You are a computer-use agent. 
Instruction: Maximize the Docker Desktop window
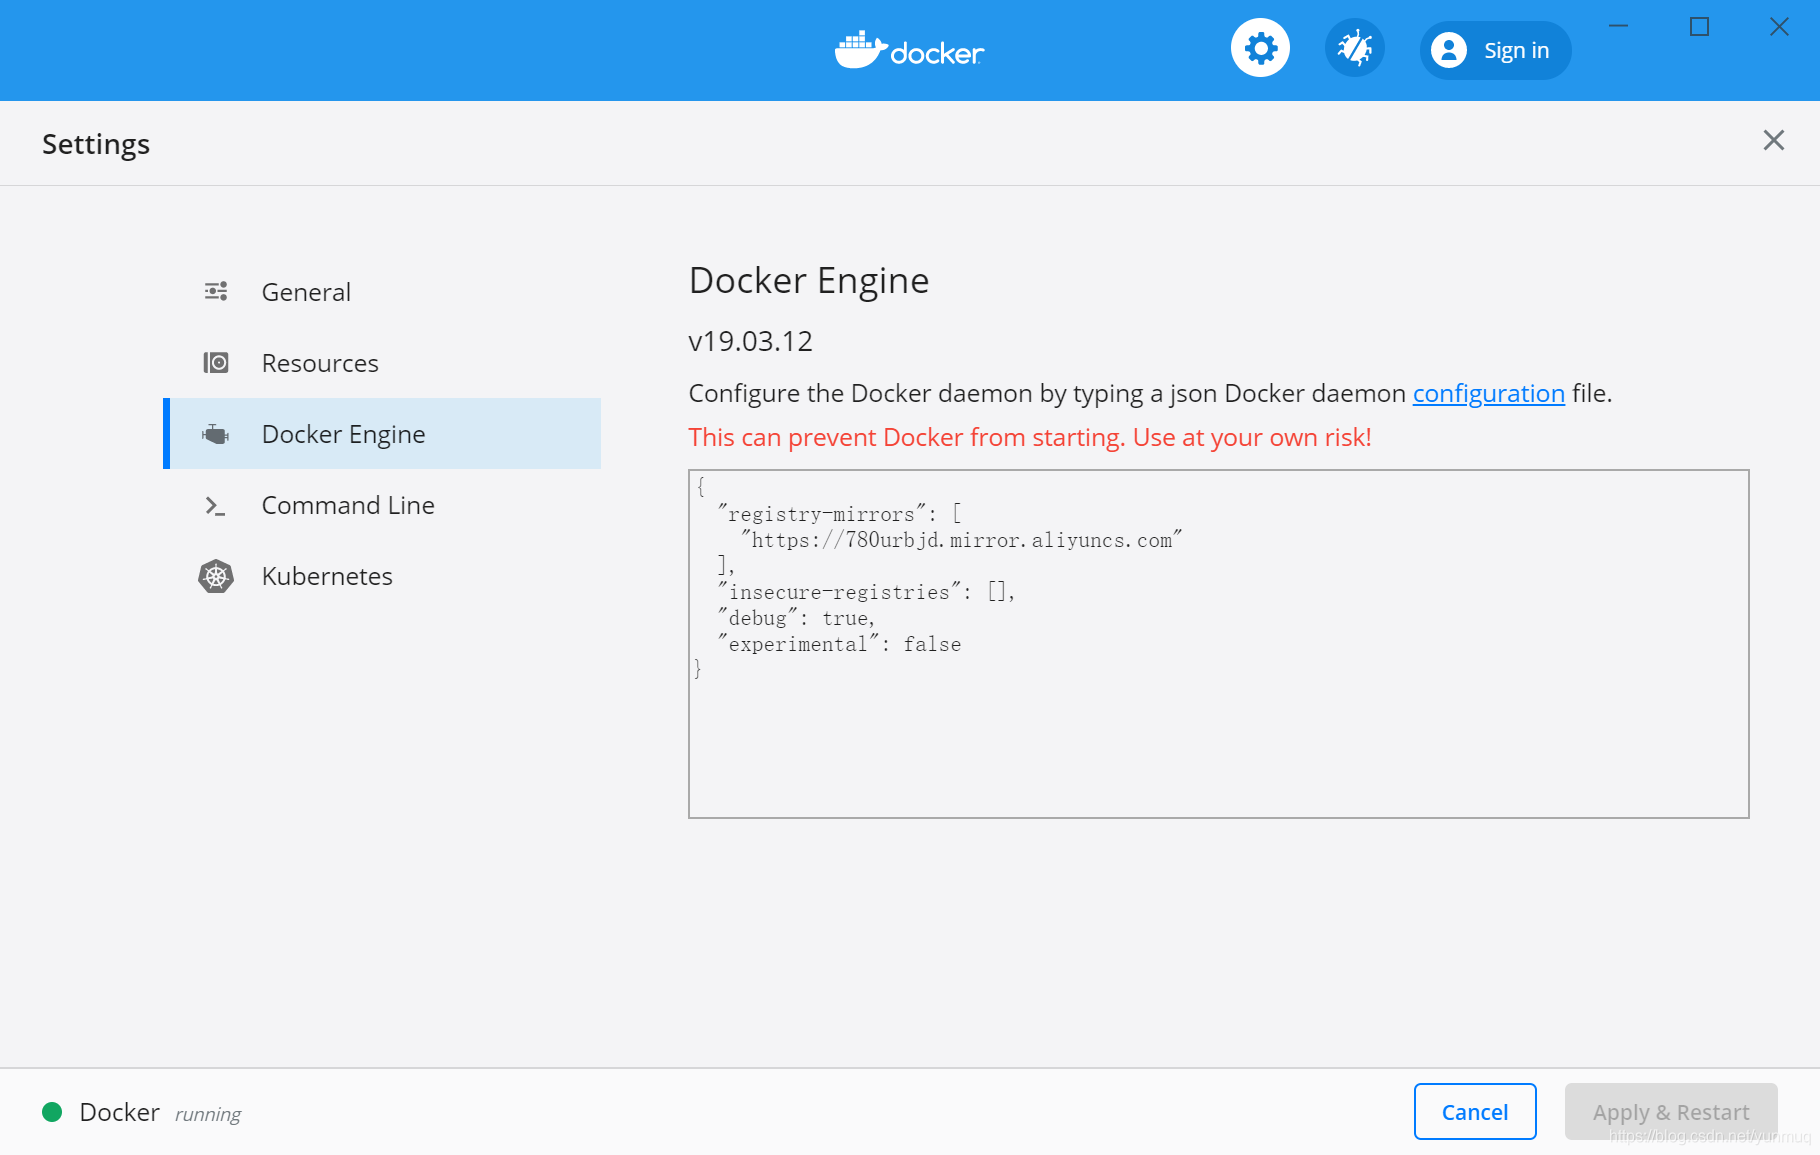tap(1699, 27)
